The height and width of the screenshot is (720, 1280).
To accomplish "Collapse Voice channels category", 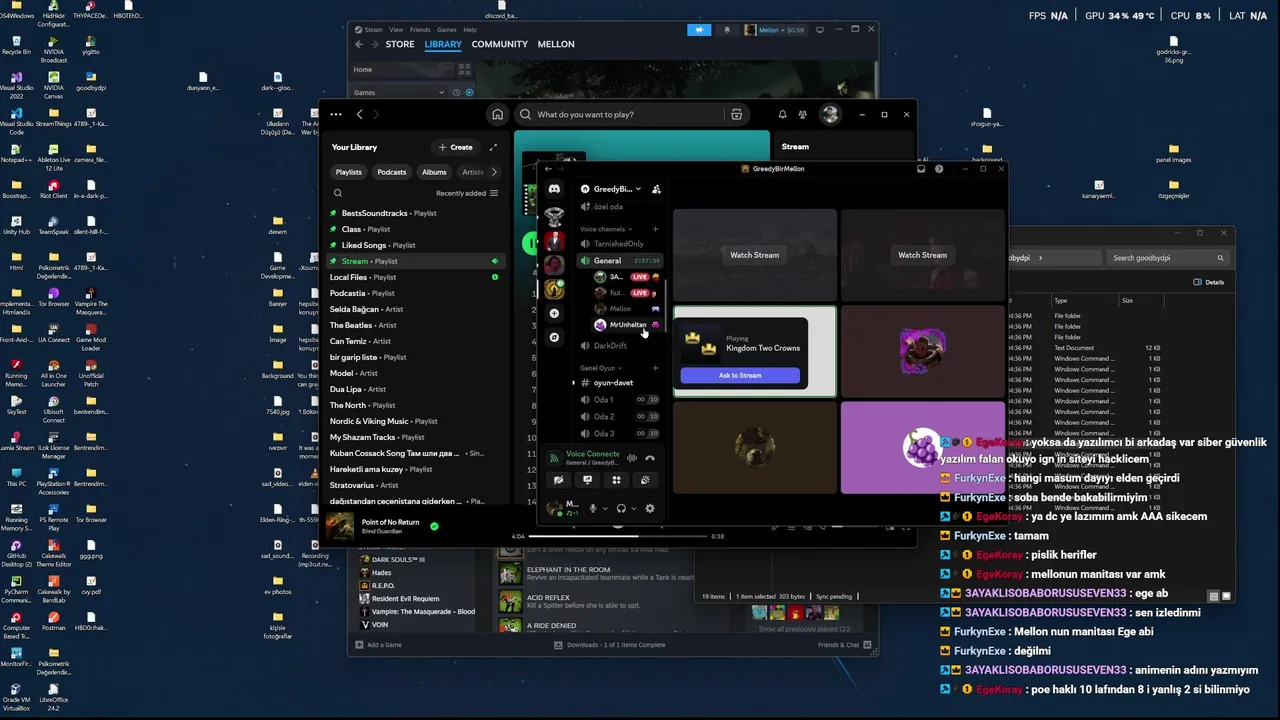I will [x=605, y=229].
